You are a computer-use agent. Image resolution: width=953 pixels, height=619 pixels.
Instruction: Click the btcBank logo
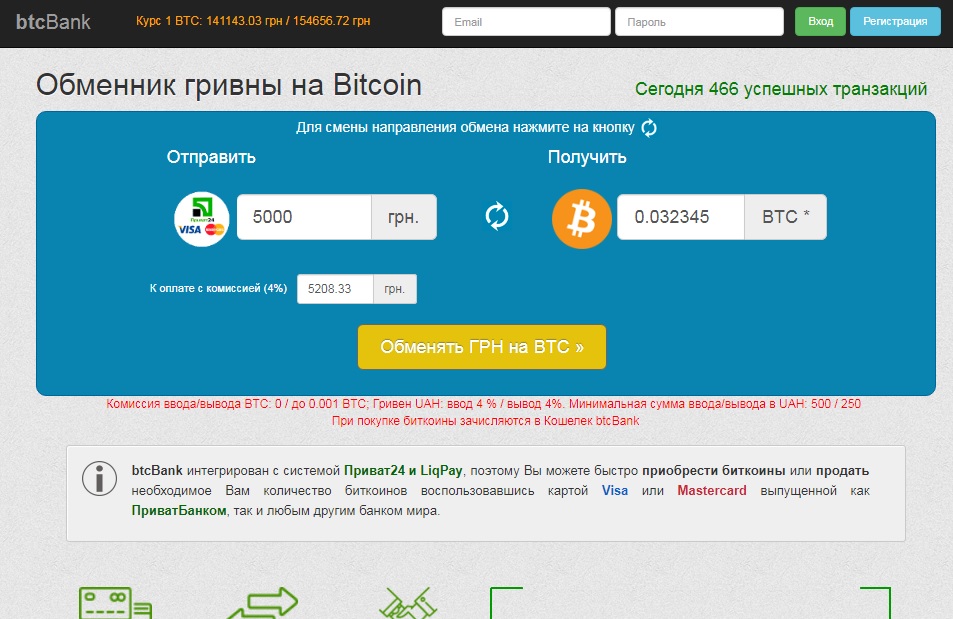coord(53,22)
